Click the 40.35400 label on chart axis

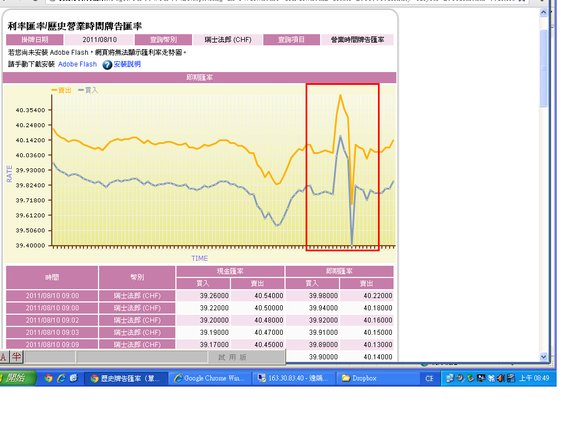[x=30, y=110]
